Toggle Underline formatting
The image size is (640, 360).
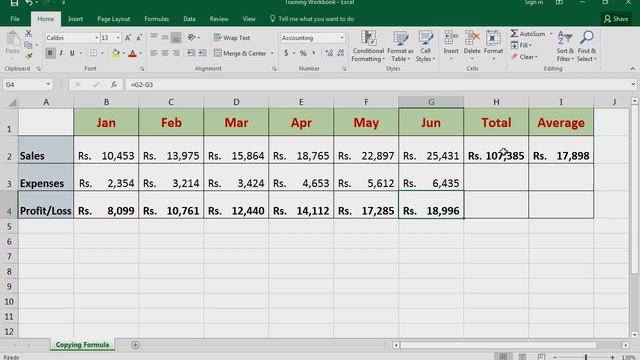point(72,53)
